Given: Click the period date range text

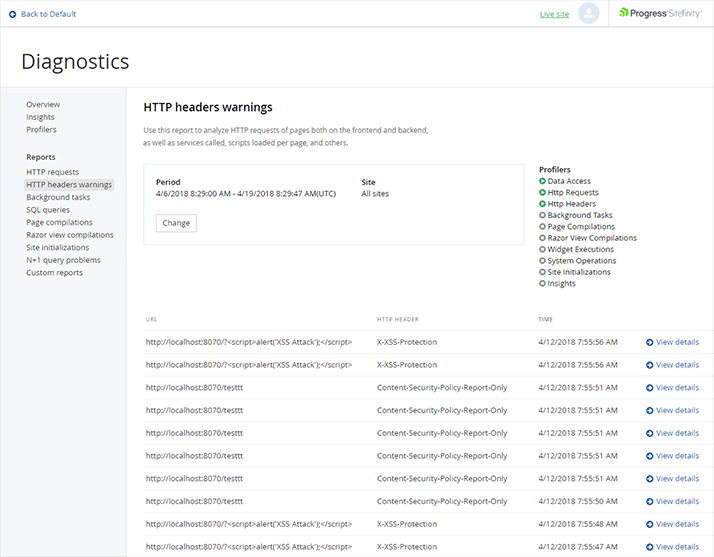Looking at the screenshot, I should pyautogui.click(x=246, y=194).
